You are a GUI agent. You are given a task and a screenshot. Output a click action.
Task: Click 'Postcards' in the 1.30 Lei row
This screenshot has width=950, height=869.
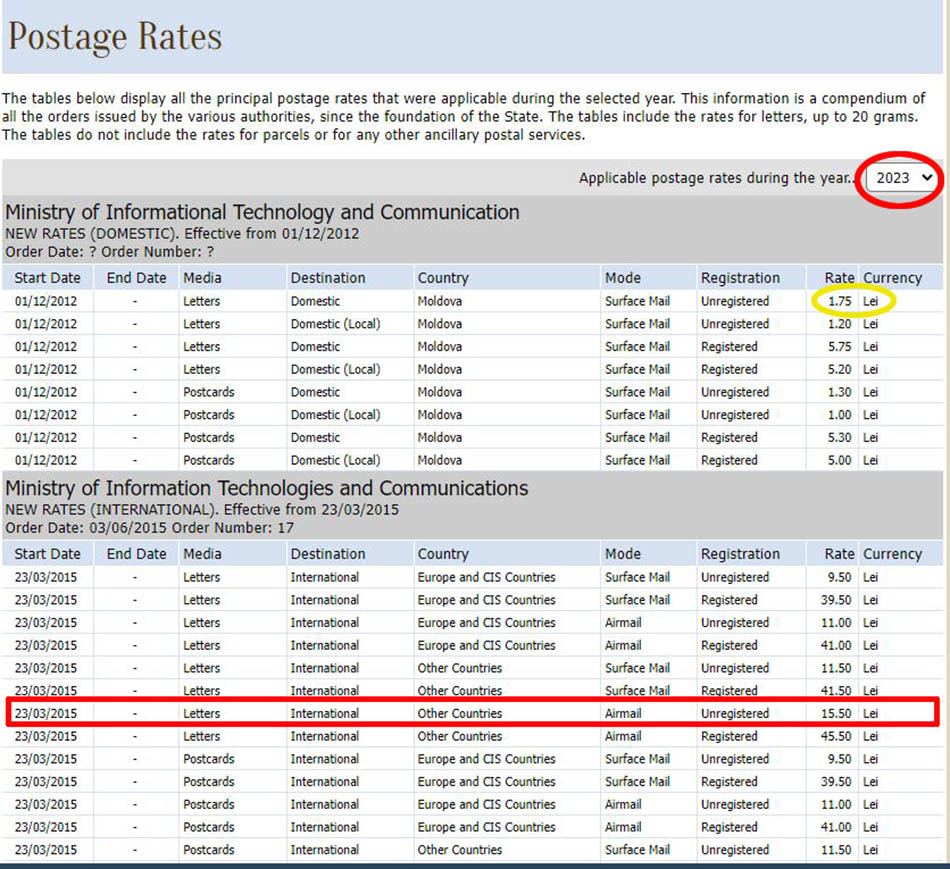[x=209, y=392]
